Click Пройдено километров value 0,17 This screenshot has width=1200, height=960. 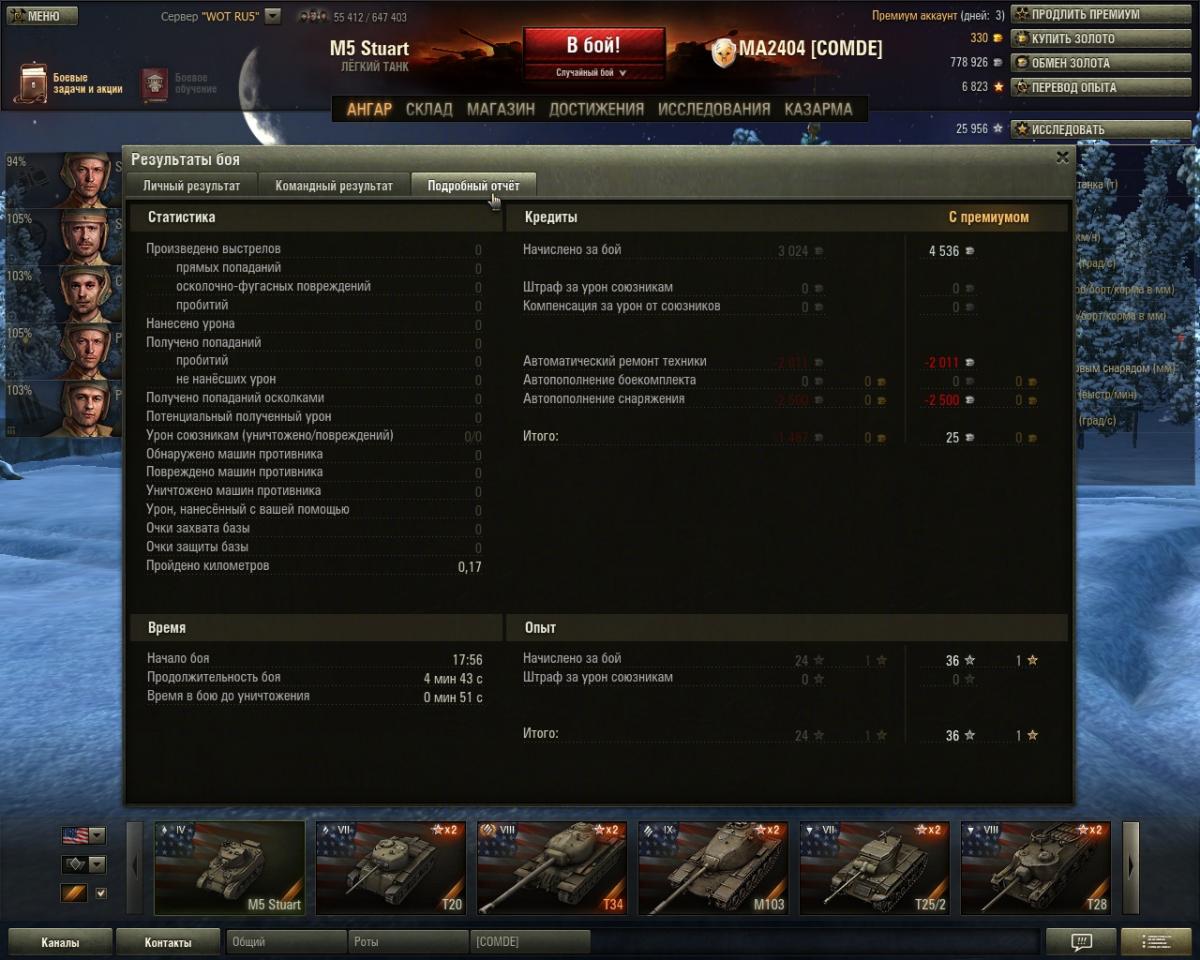pyautogui.click(x=469, y=567)
